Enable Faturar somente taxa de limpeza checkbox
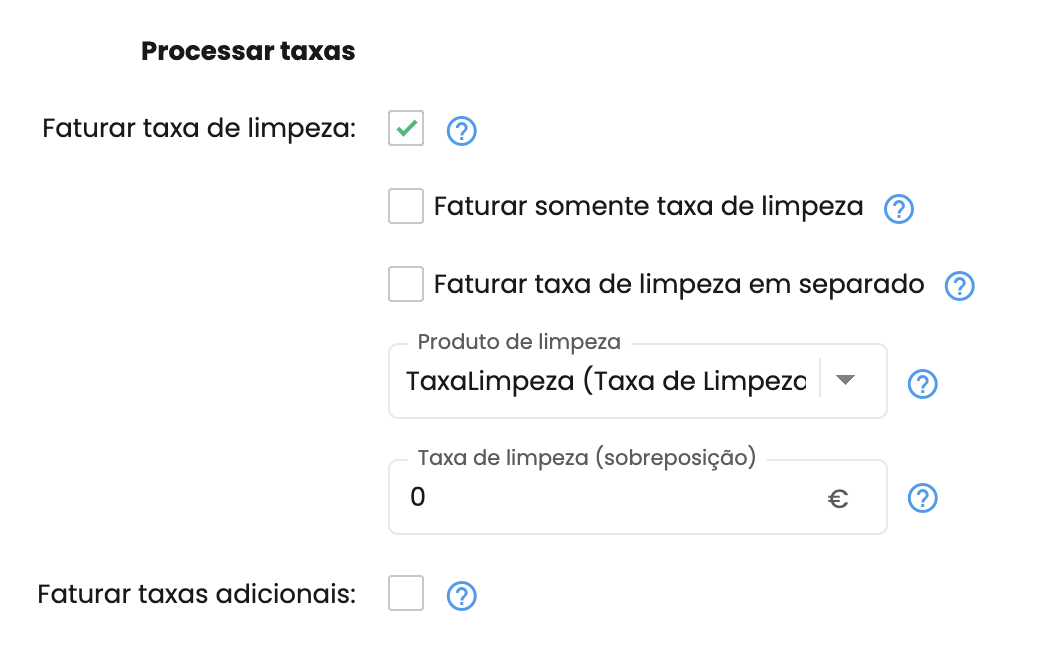Screen dimensions: 1040x646 coord(406,206)
